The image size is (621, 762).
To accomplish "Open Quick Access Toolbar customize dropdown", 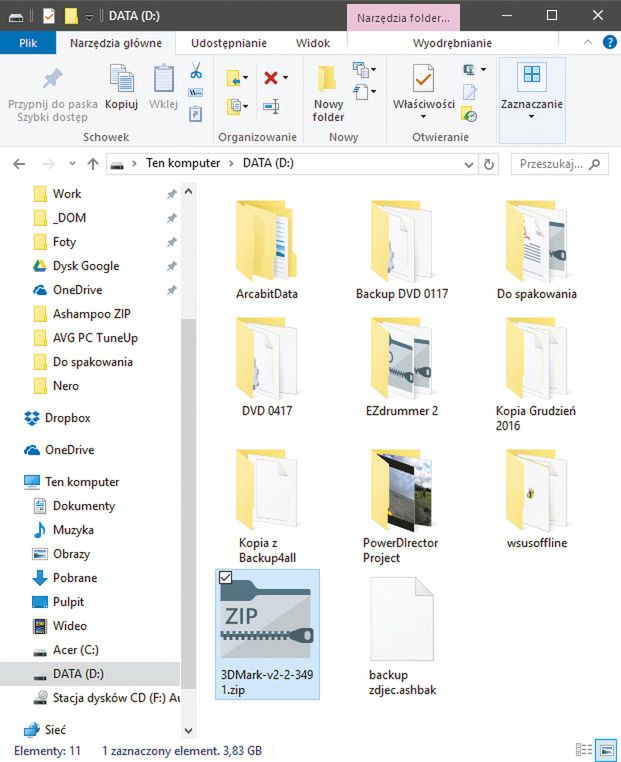I will coord(89,17).
